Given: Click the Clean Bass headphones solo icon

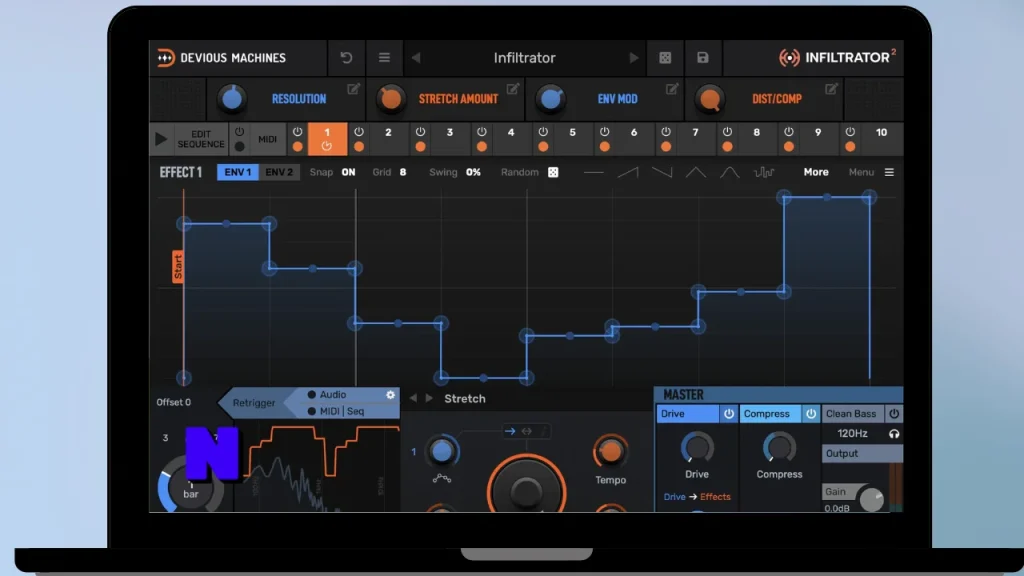Looking at the screenshot, I should (x=894, y=434).
